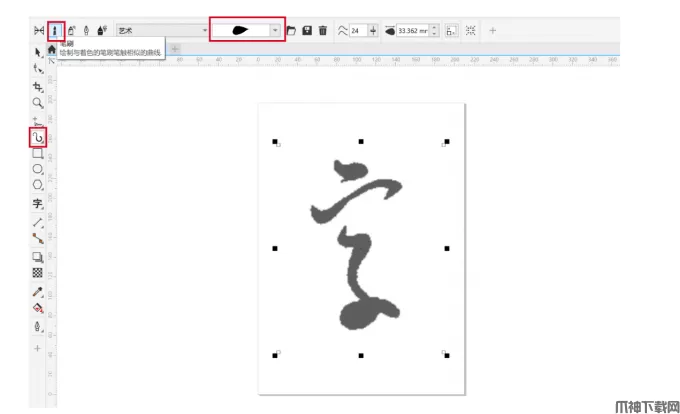Click the top-left selection handle

(x=275, y=142)
